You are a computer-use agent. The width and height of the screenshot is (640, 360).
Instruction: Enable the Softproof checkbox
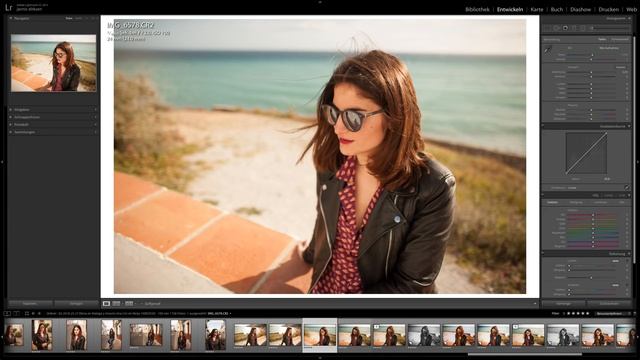142,304
